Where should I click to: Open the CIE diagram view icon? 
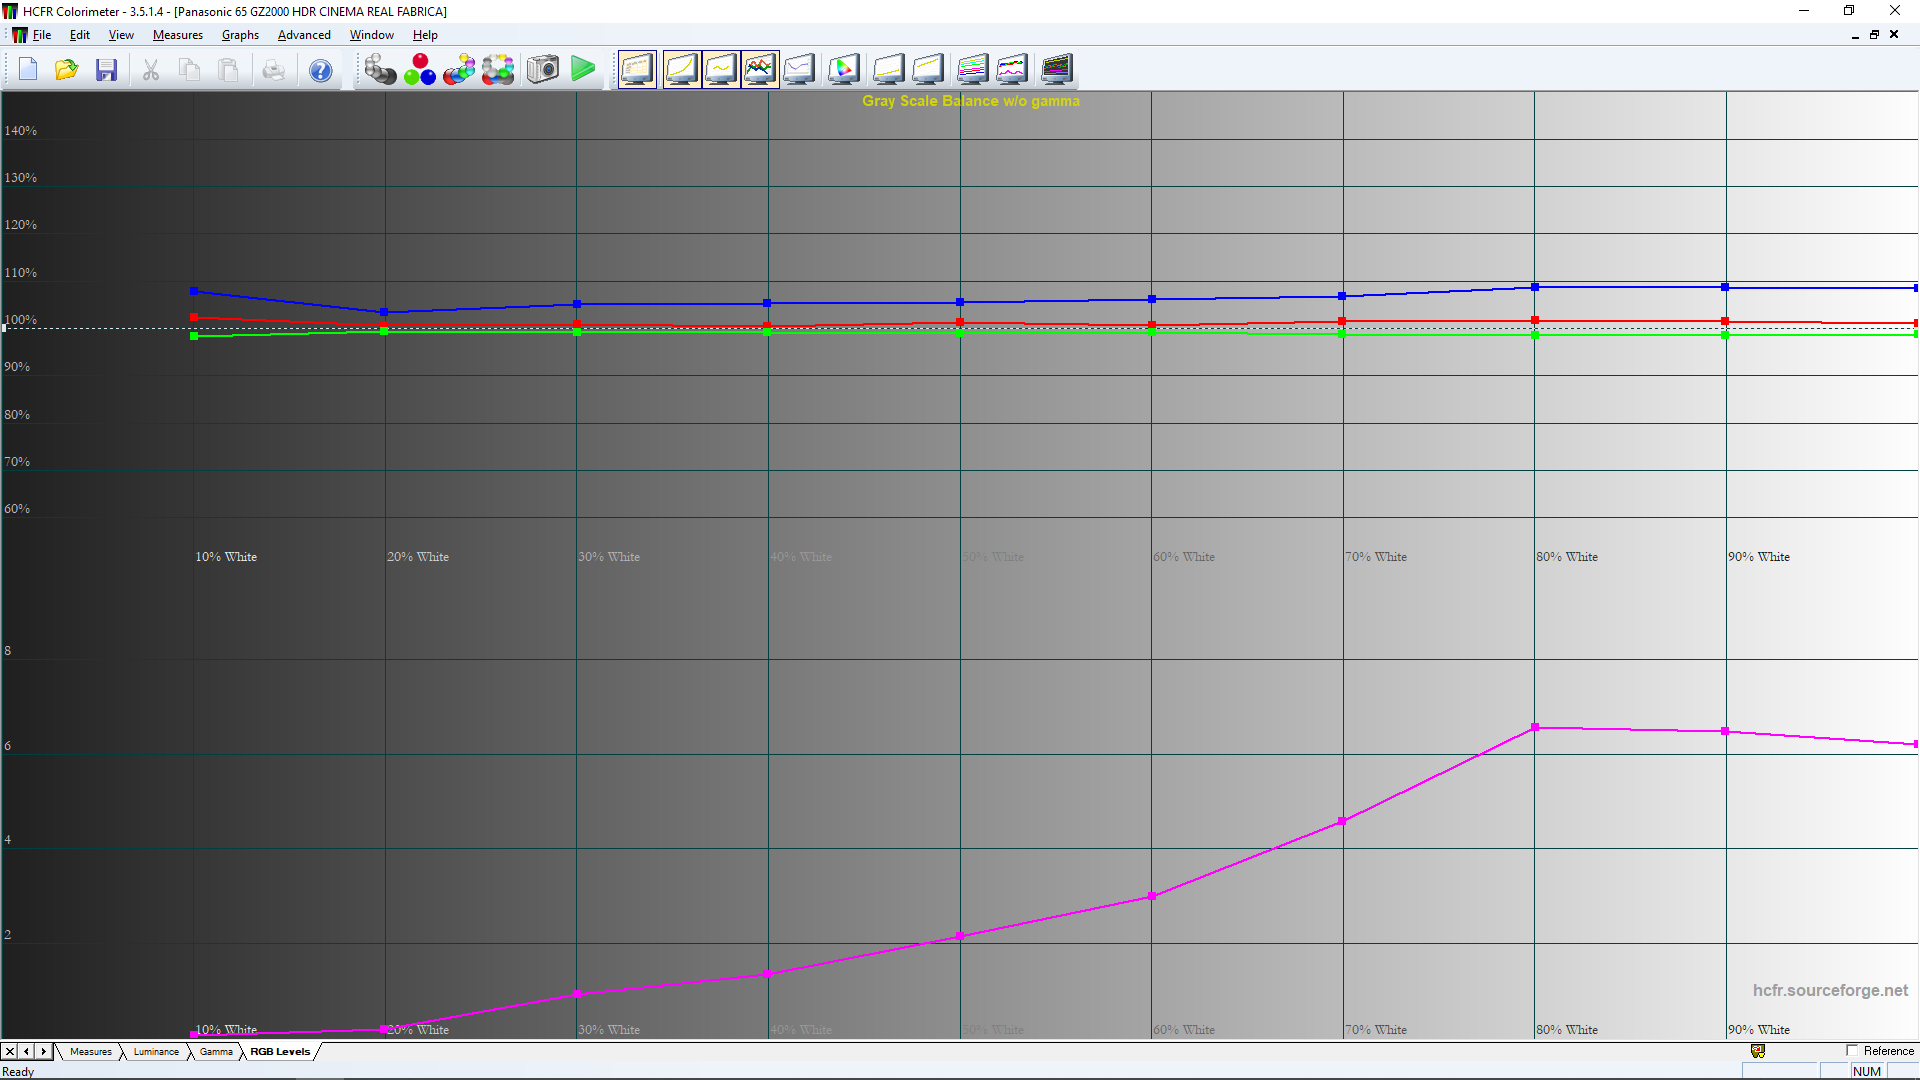pyautogui.click(x=843, y=70)
